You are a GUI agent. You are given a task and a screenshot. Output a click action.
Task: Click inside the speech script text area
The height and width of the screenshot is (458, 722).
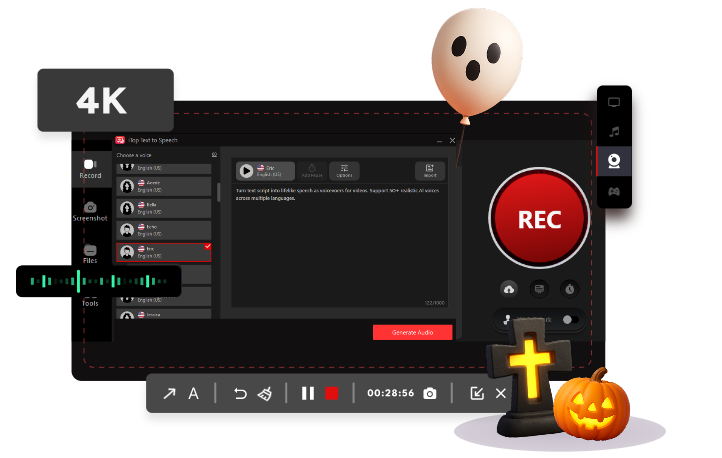coord(339,246)
